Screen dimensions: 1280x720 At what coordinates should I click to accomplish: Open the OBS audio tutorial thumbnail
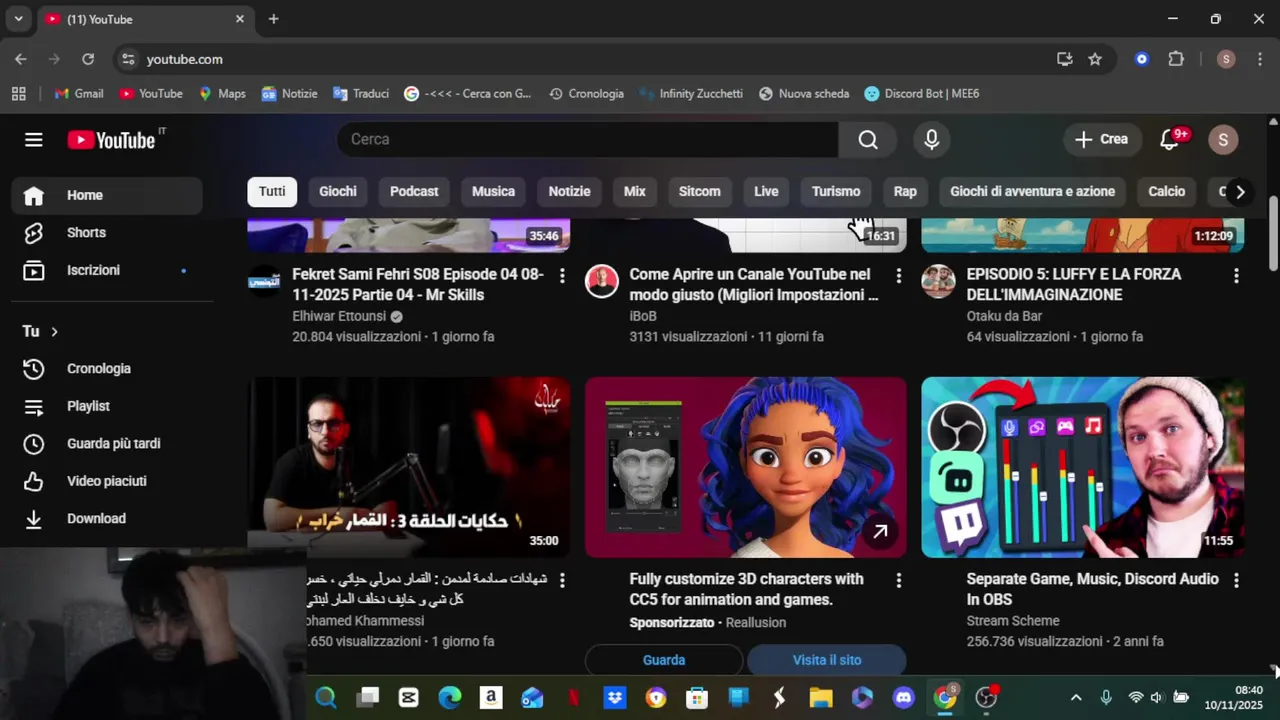tap(1083, 467)
